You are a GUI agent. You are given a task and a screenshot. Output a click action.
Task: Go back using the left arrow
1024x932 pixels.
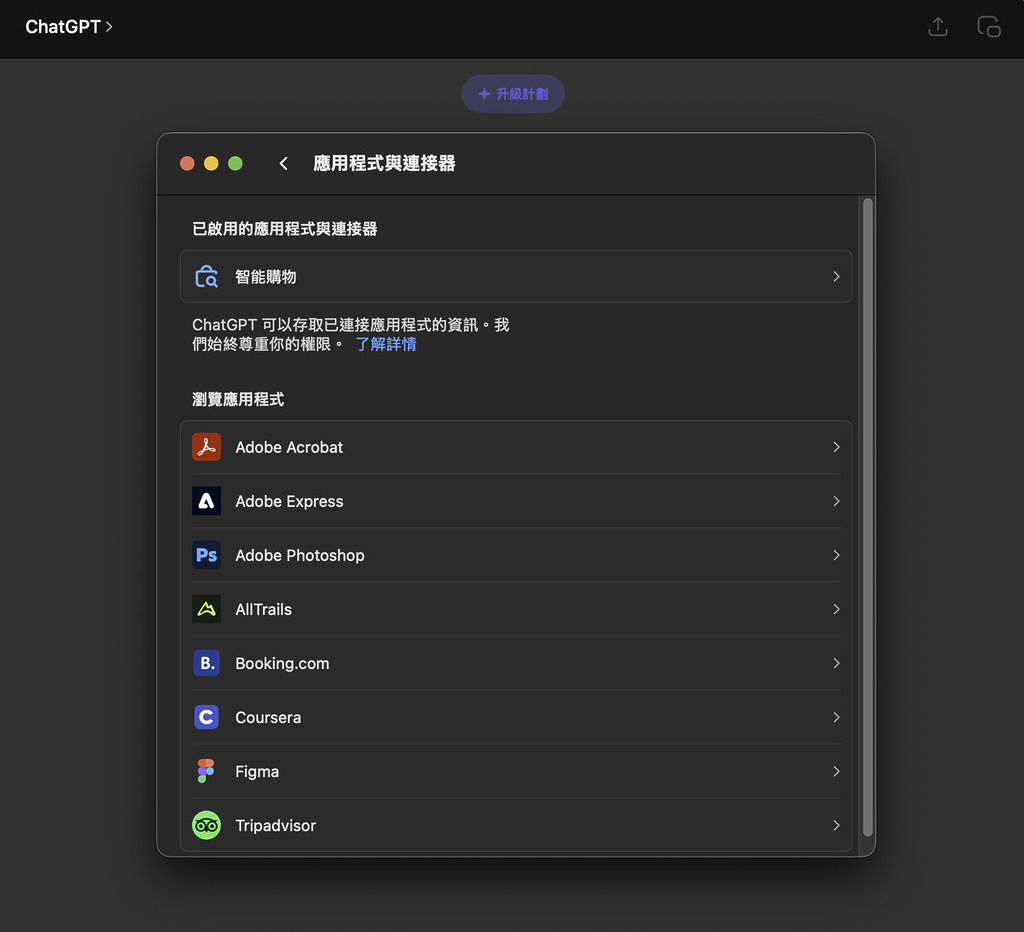click(x=284, y=163)
